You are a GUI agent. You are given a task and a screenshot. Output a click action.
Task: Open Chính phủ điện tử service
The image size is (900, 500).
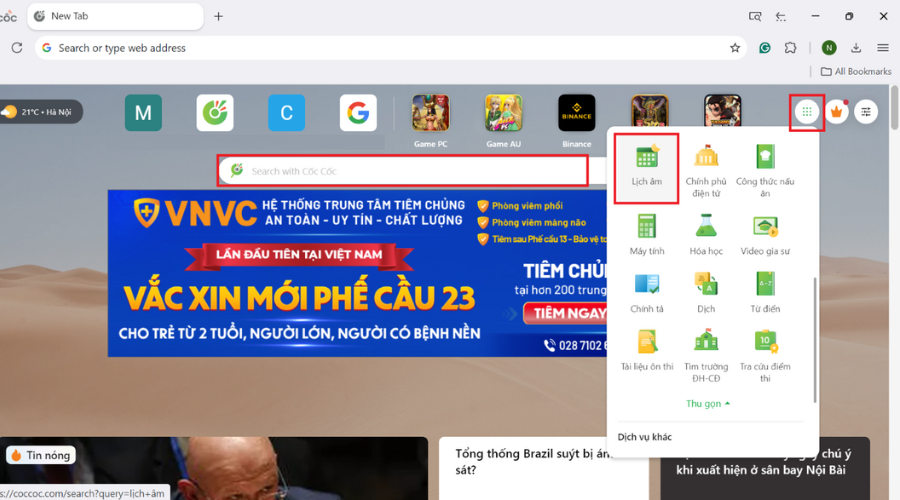[x=706, y=170]
